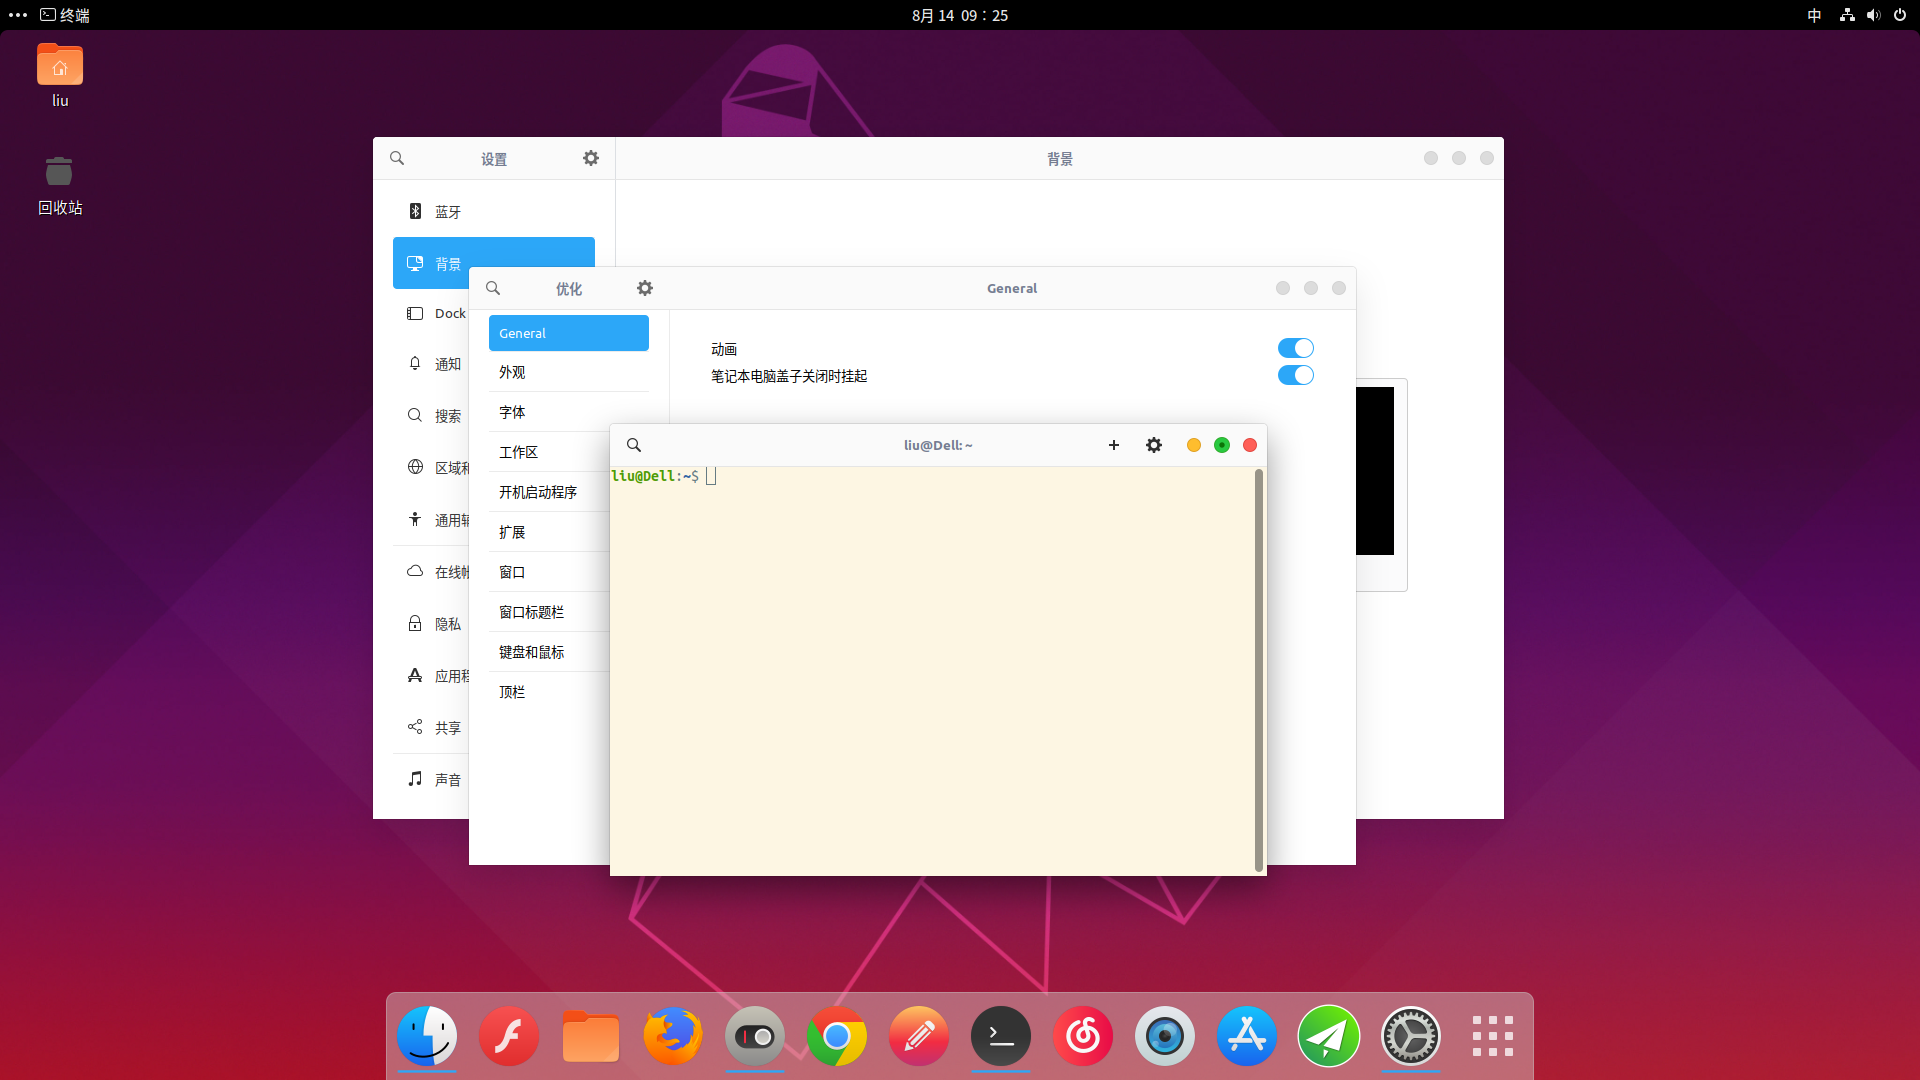Screen dimensions: 1920x1080
Task: Search in the terminal window
Action: coord(634,445)
